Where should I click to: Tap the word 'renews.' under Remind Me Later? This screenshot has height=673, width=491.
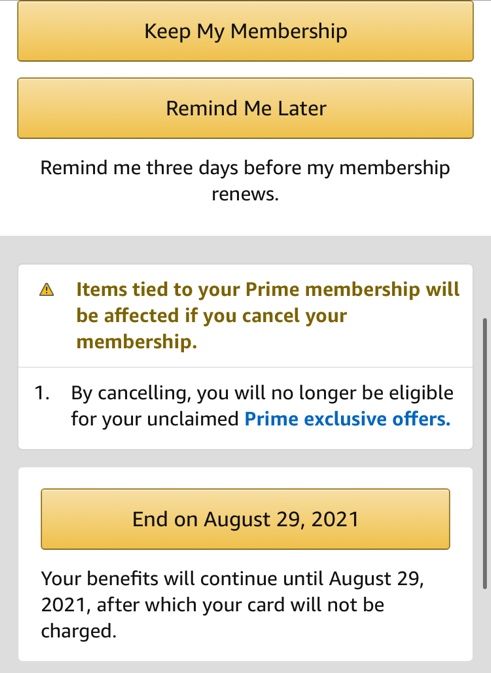245,194
